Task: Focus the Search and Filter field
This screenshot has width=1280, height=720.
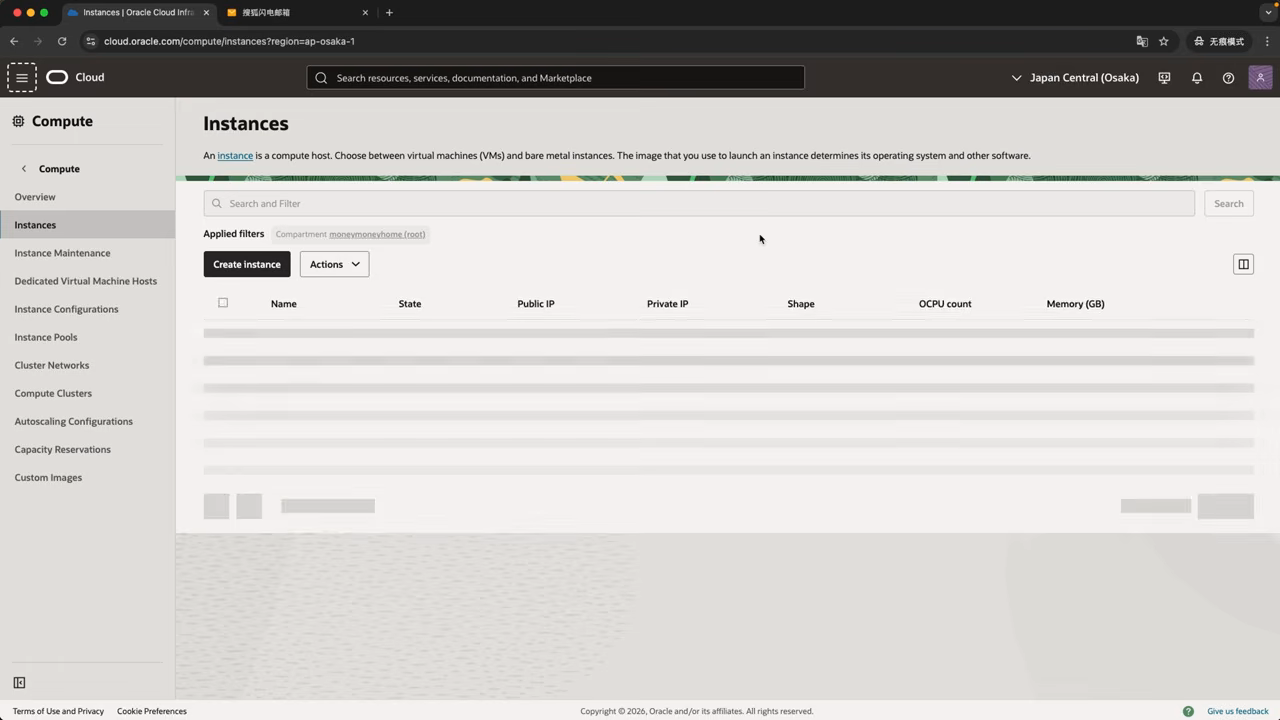Action: [699, 203]
